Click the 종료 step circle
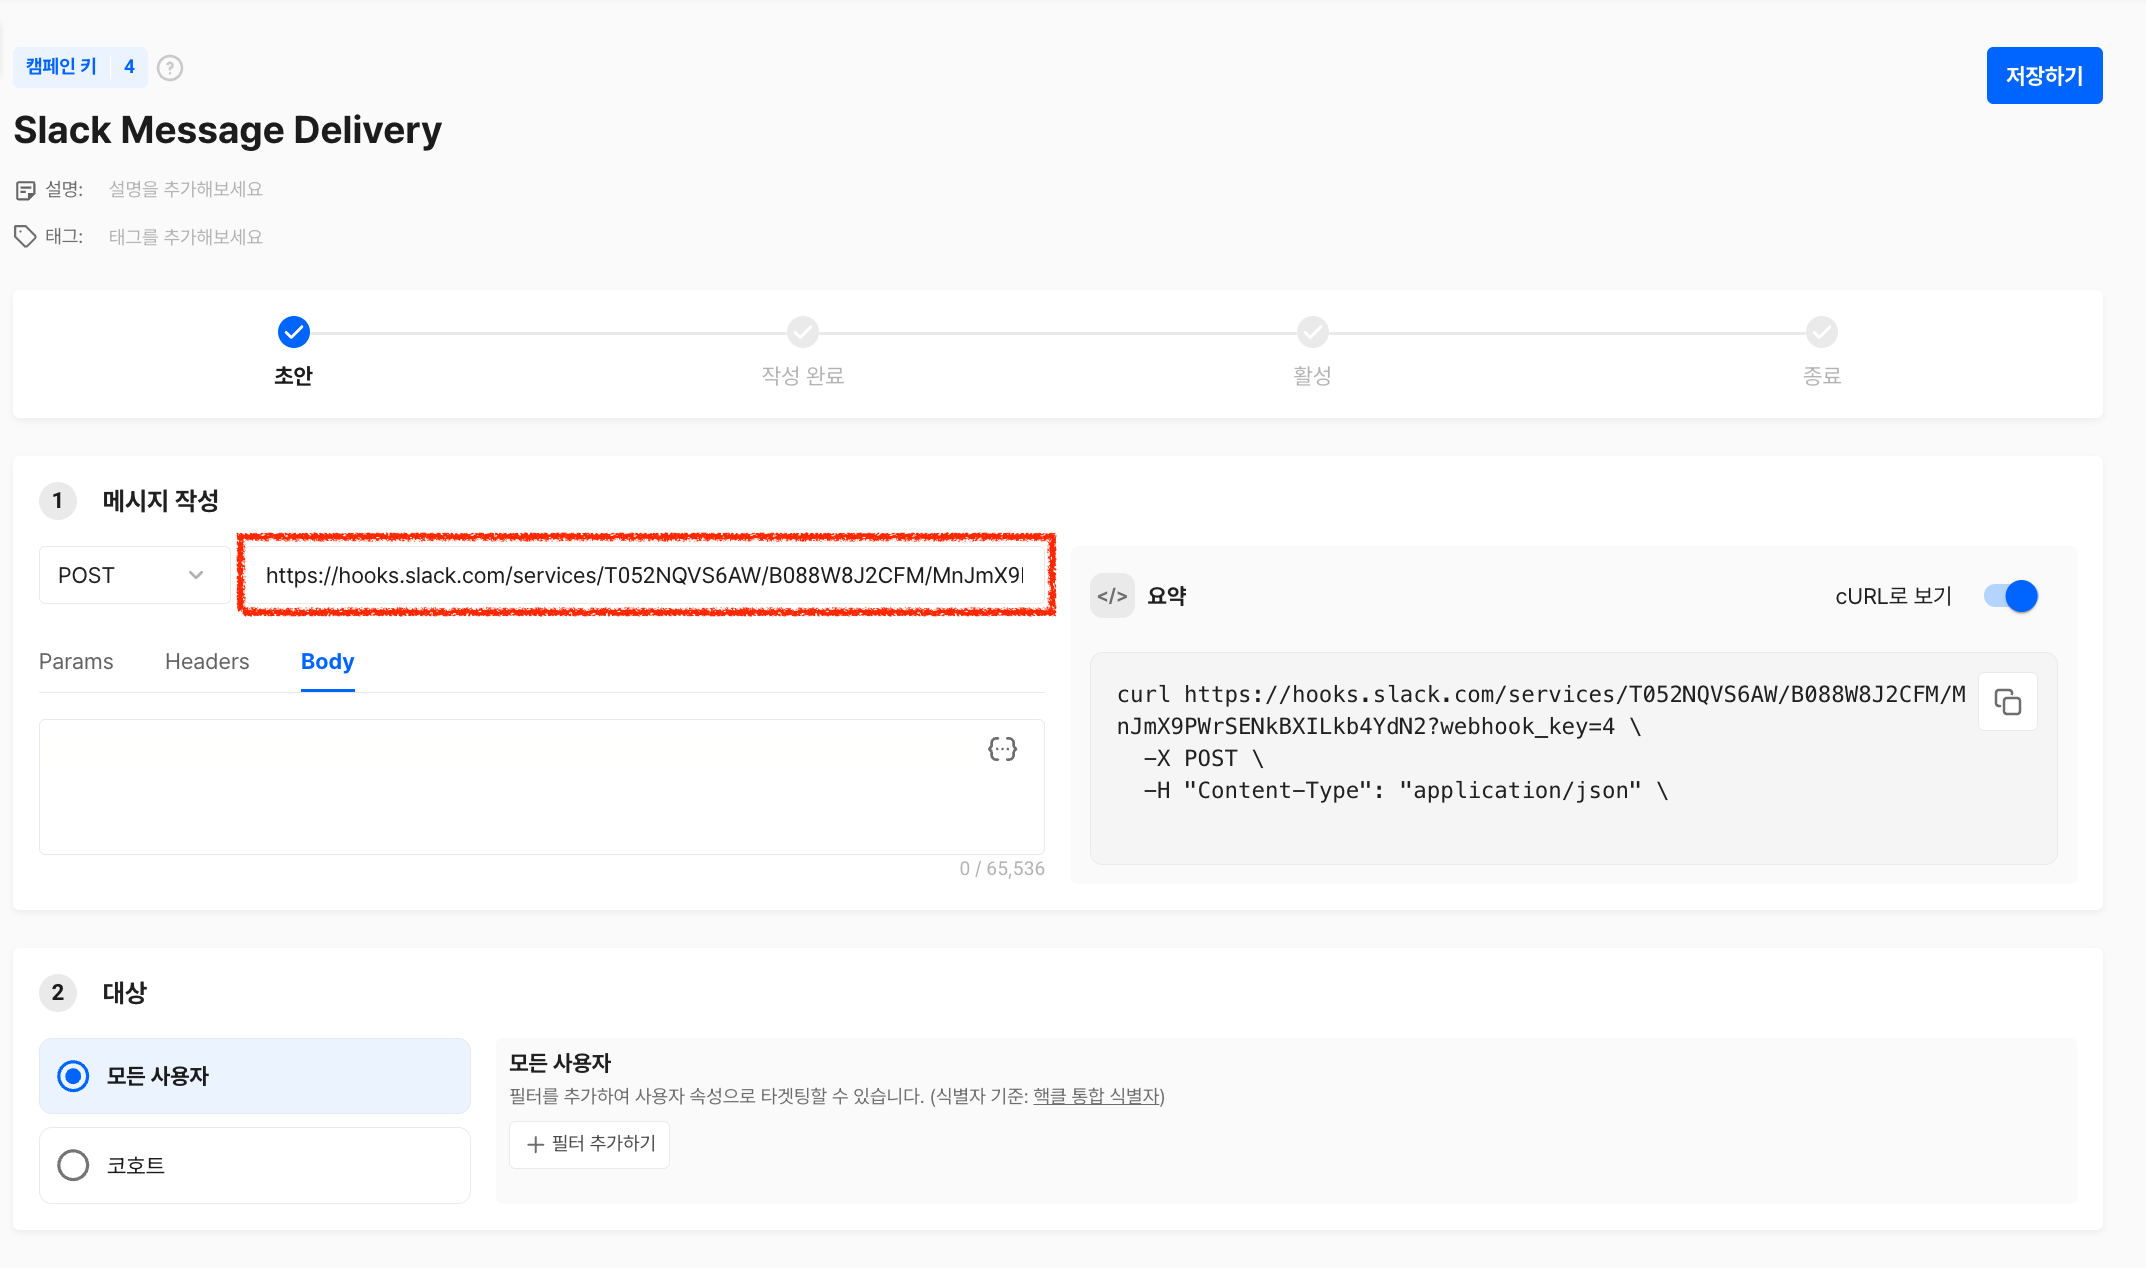The image size is (2146, 1268). click(x=1822, y=332)
